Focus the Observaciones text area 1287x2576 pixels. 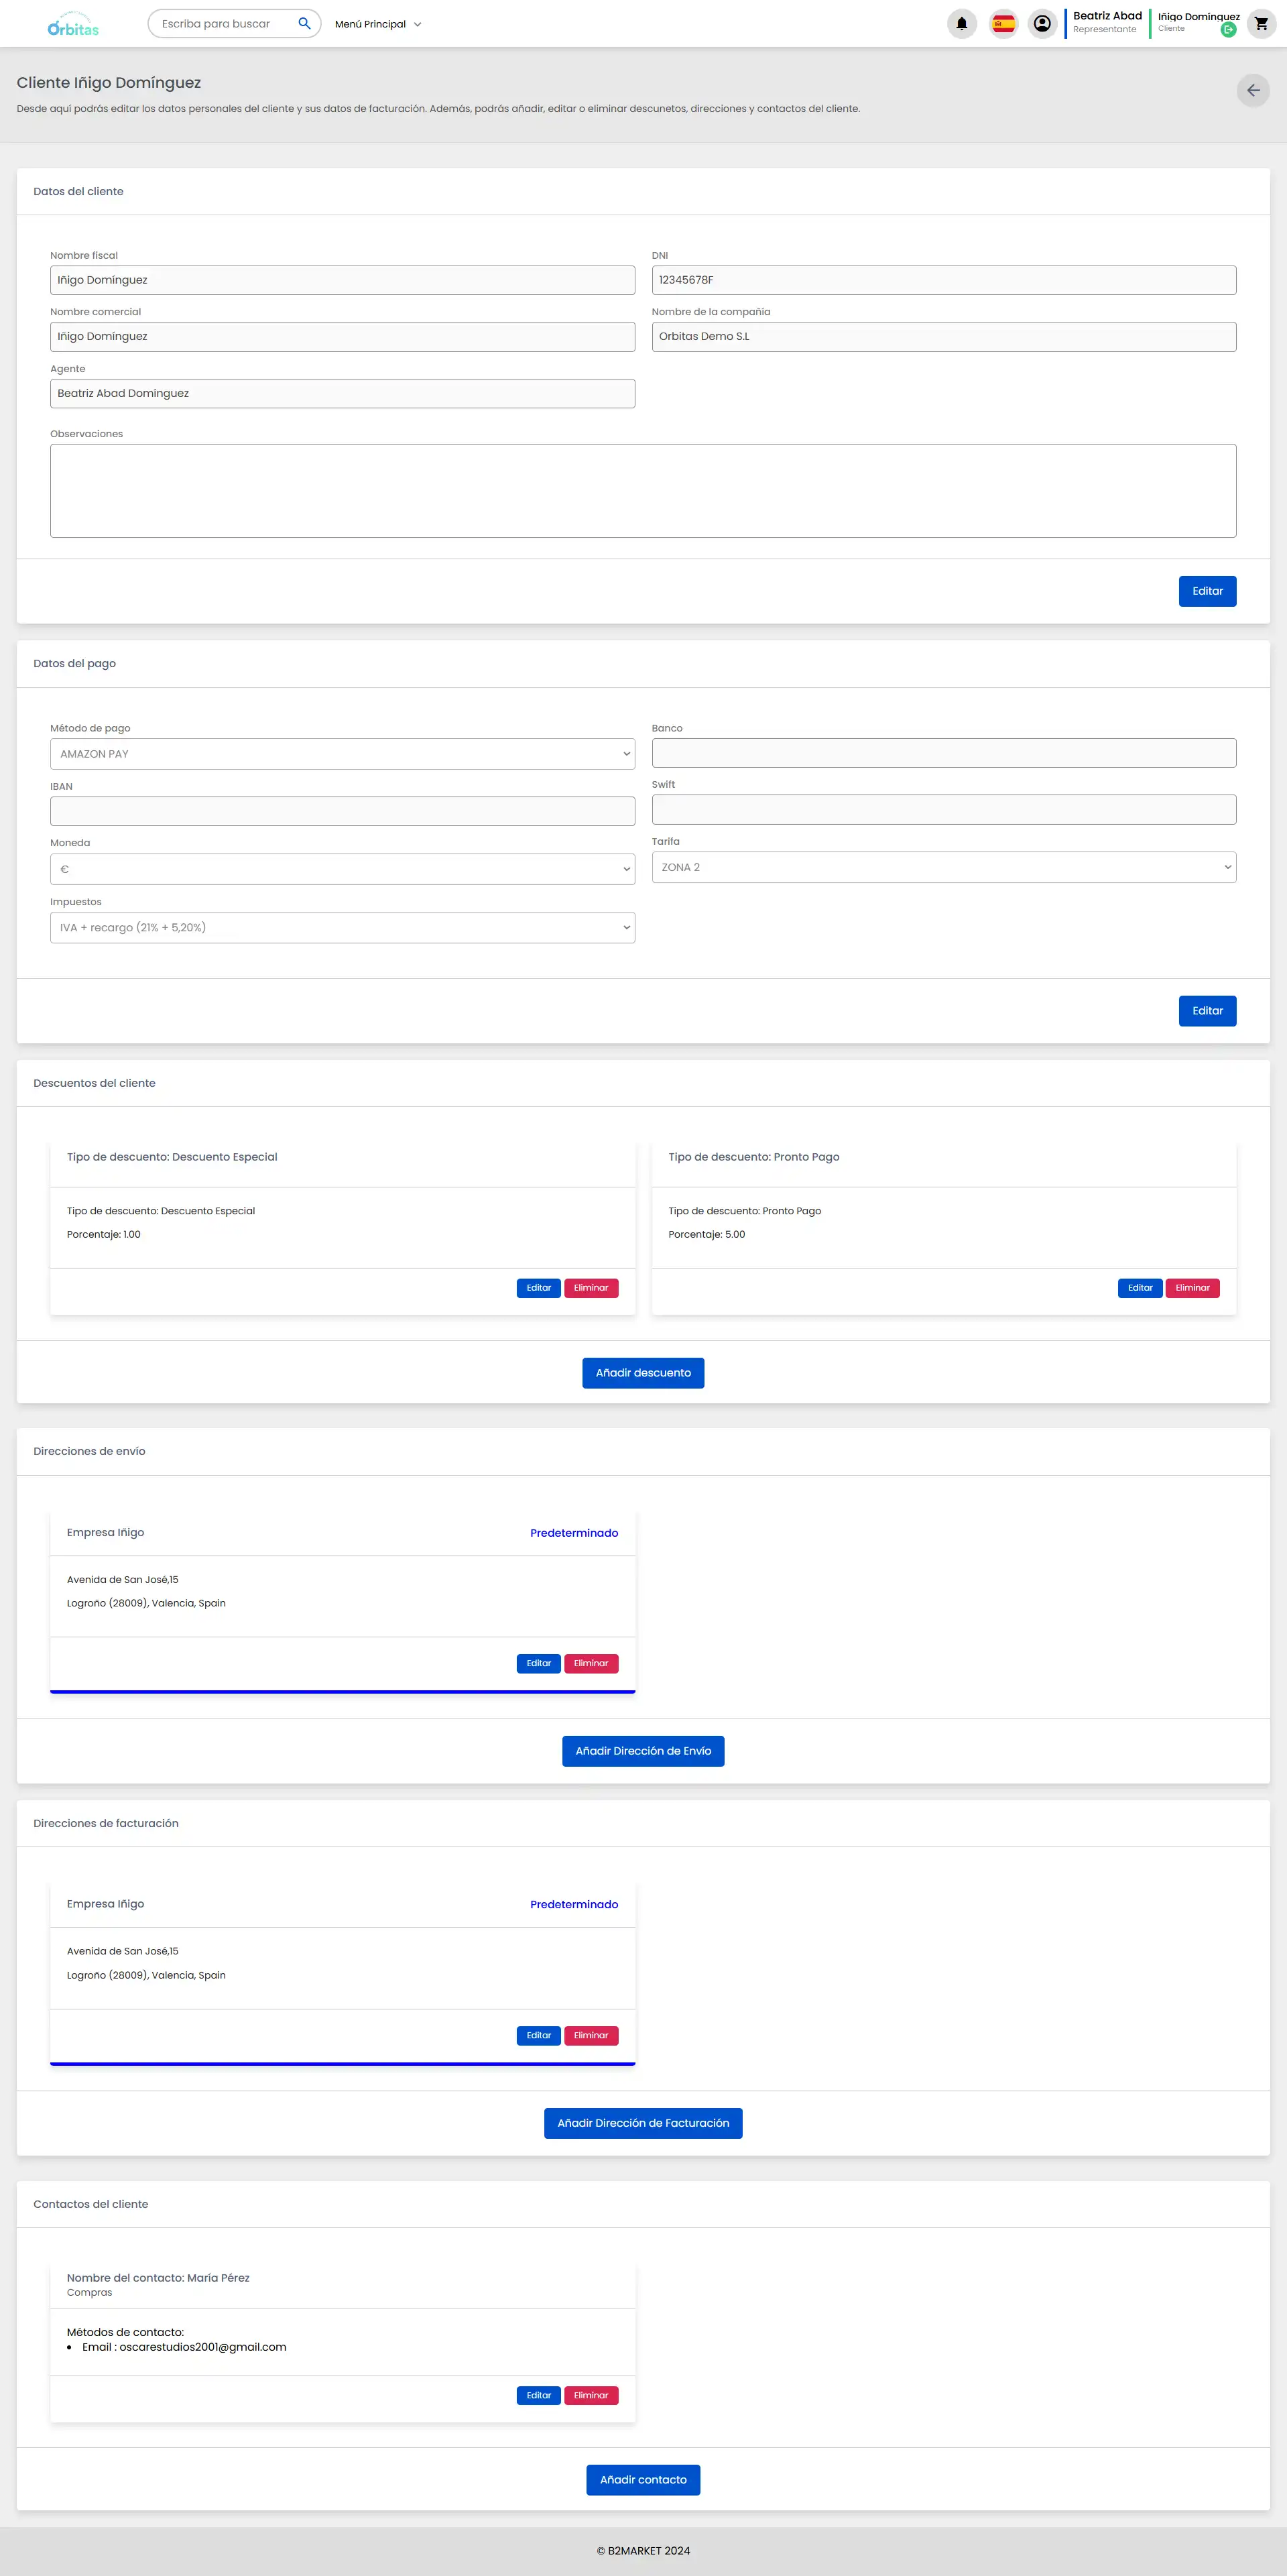coord(643,491)
